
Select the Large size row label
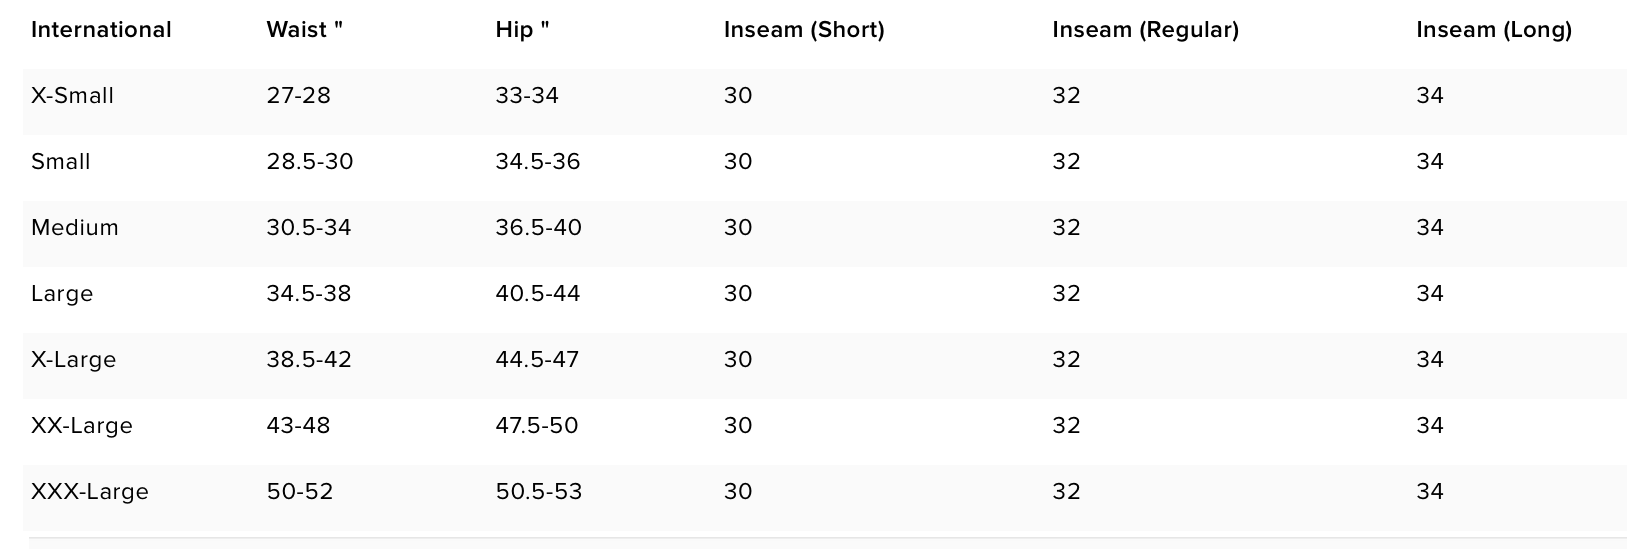pyautogui.click(x=62, y=294)
